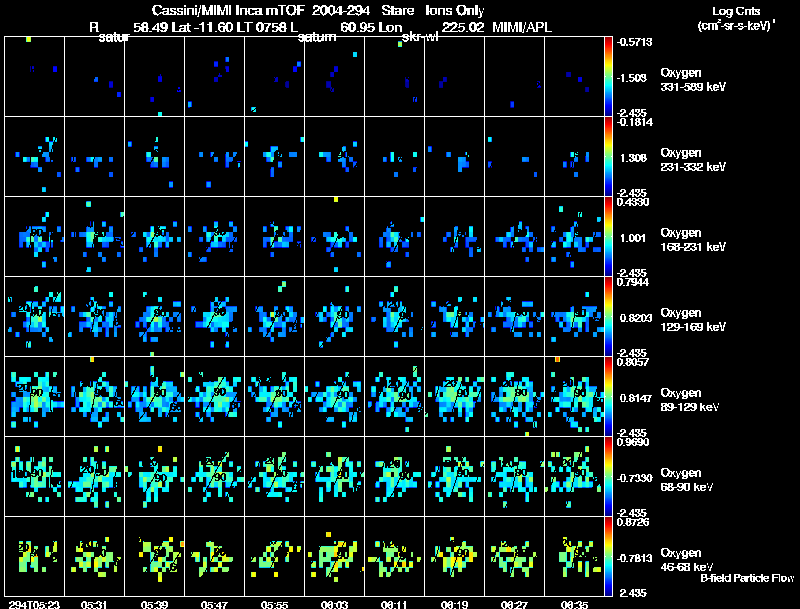Open the 331-589 keV image at 05:23

coord(34,77)
